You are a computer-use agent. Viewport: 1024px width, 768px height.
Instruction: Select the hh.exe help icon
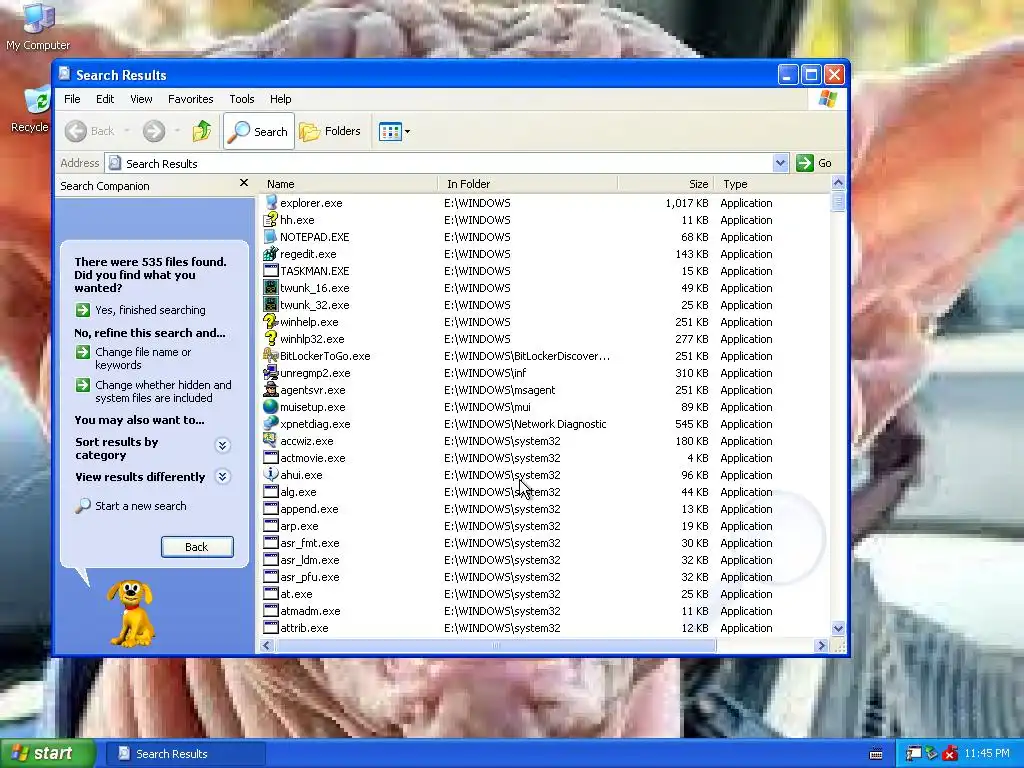click(270, 220)
